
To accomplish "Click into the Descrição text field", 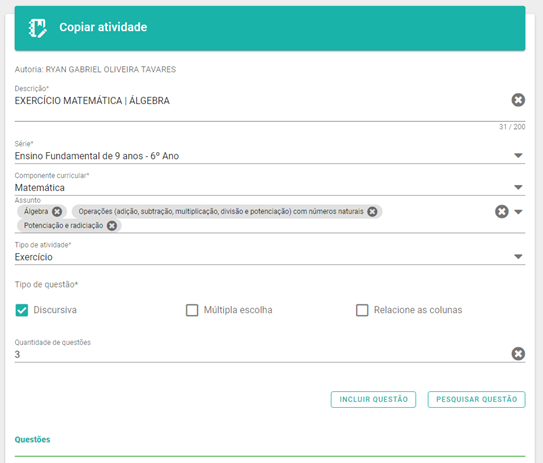I will (260, 101).
